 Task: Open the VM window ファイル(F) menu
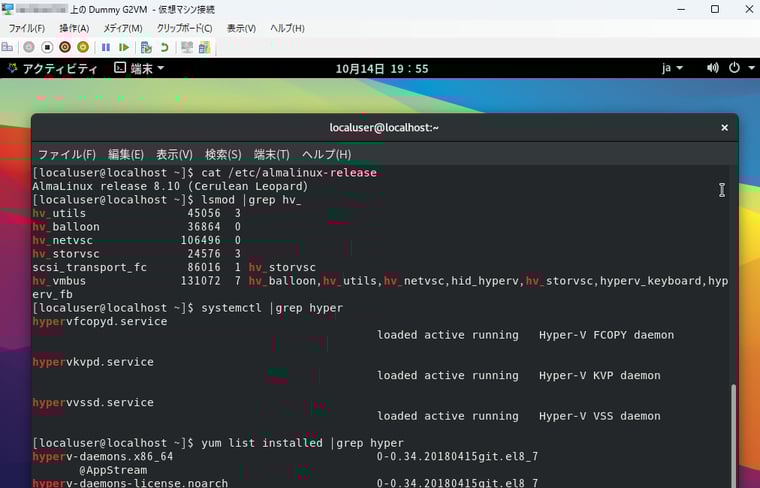27,28
